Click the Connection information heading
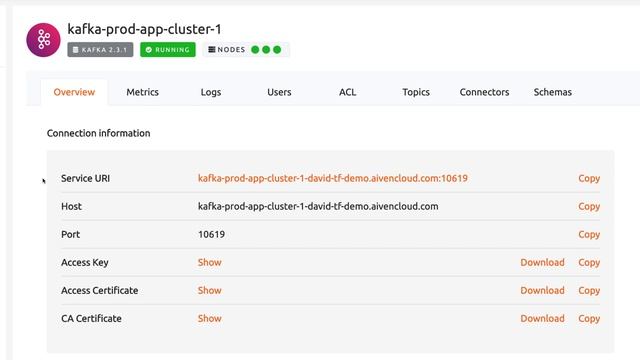Image resolution: width=640 pixels, height=360 pixels. pos(98,133)
